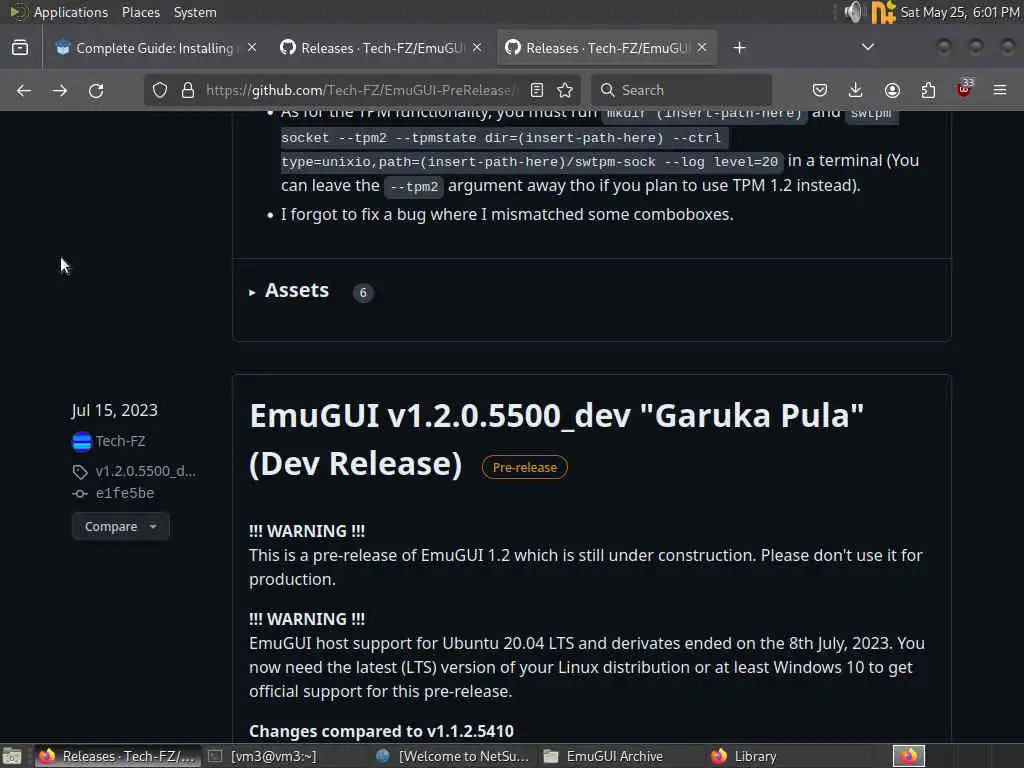Click into the Search box
This screenshot has height=768, width=1024.
[681, 90]
